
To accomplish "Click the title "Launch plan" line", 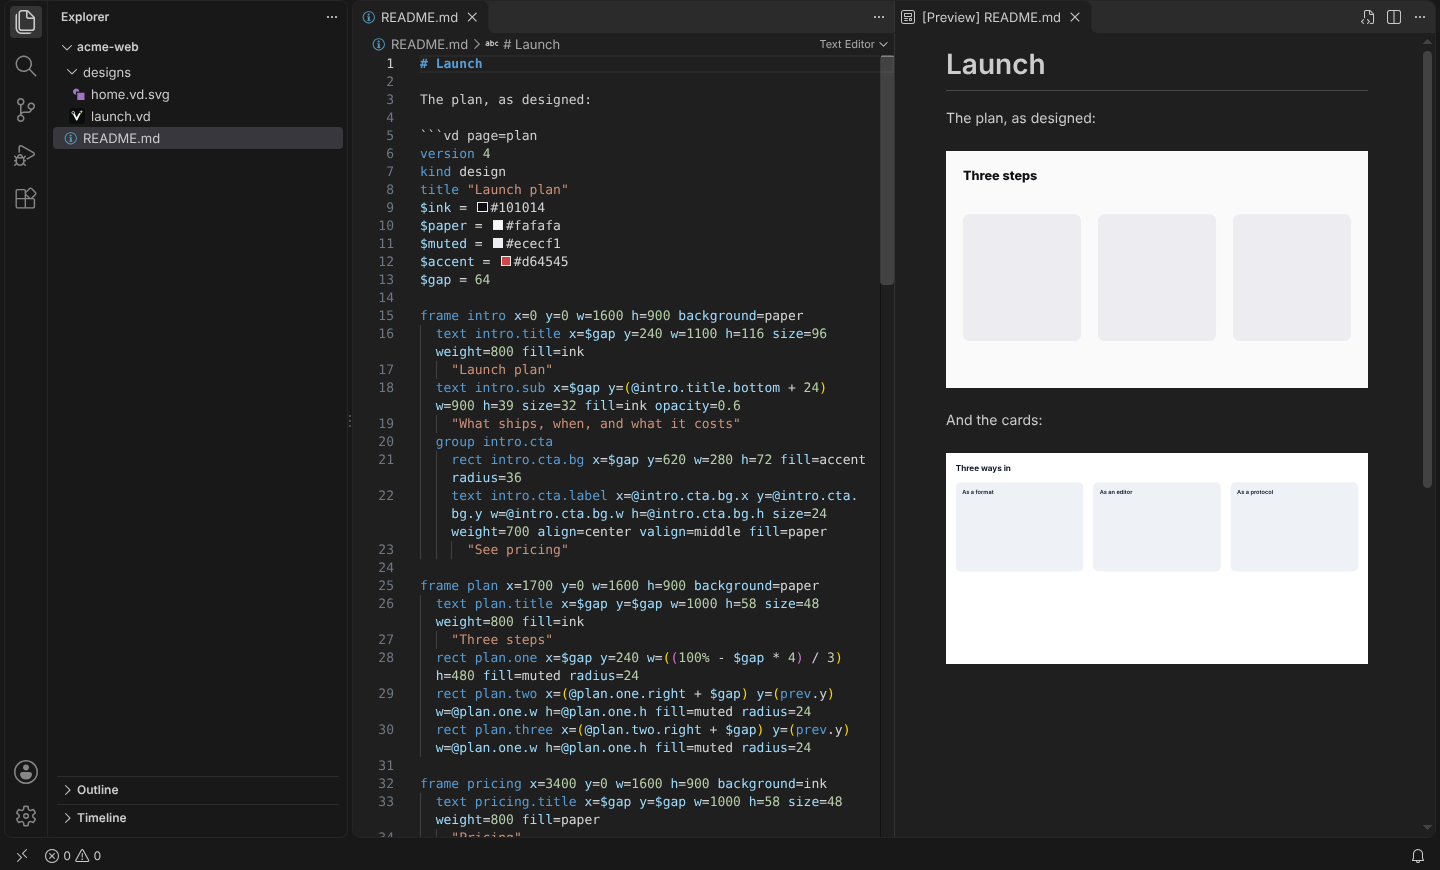I will click(494, 190).
